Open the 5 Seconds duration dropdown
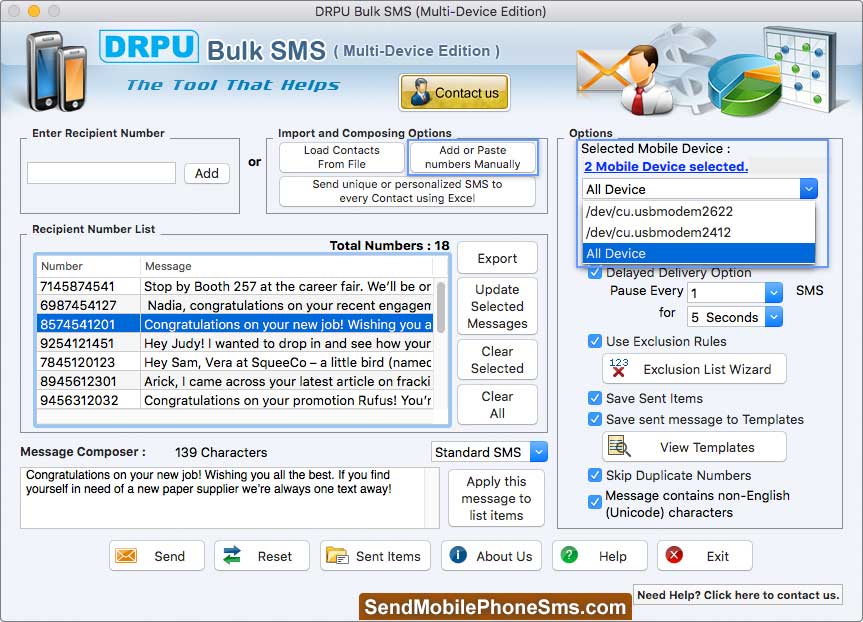Screen dimensions: 863x622 pos(773,317)
